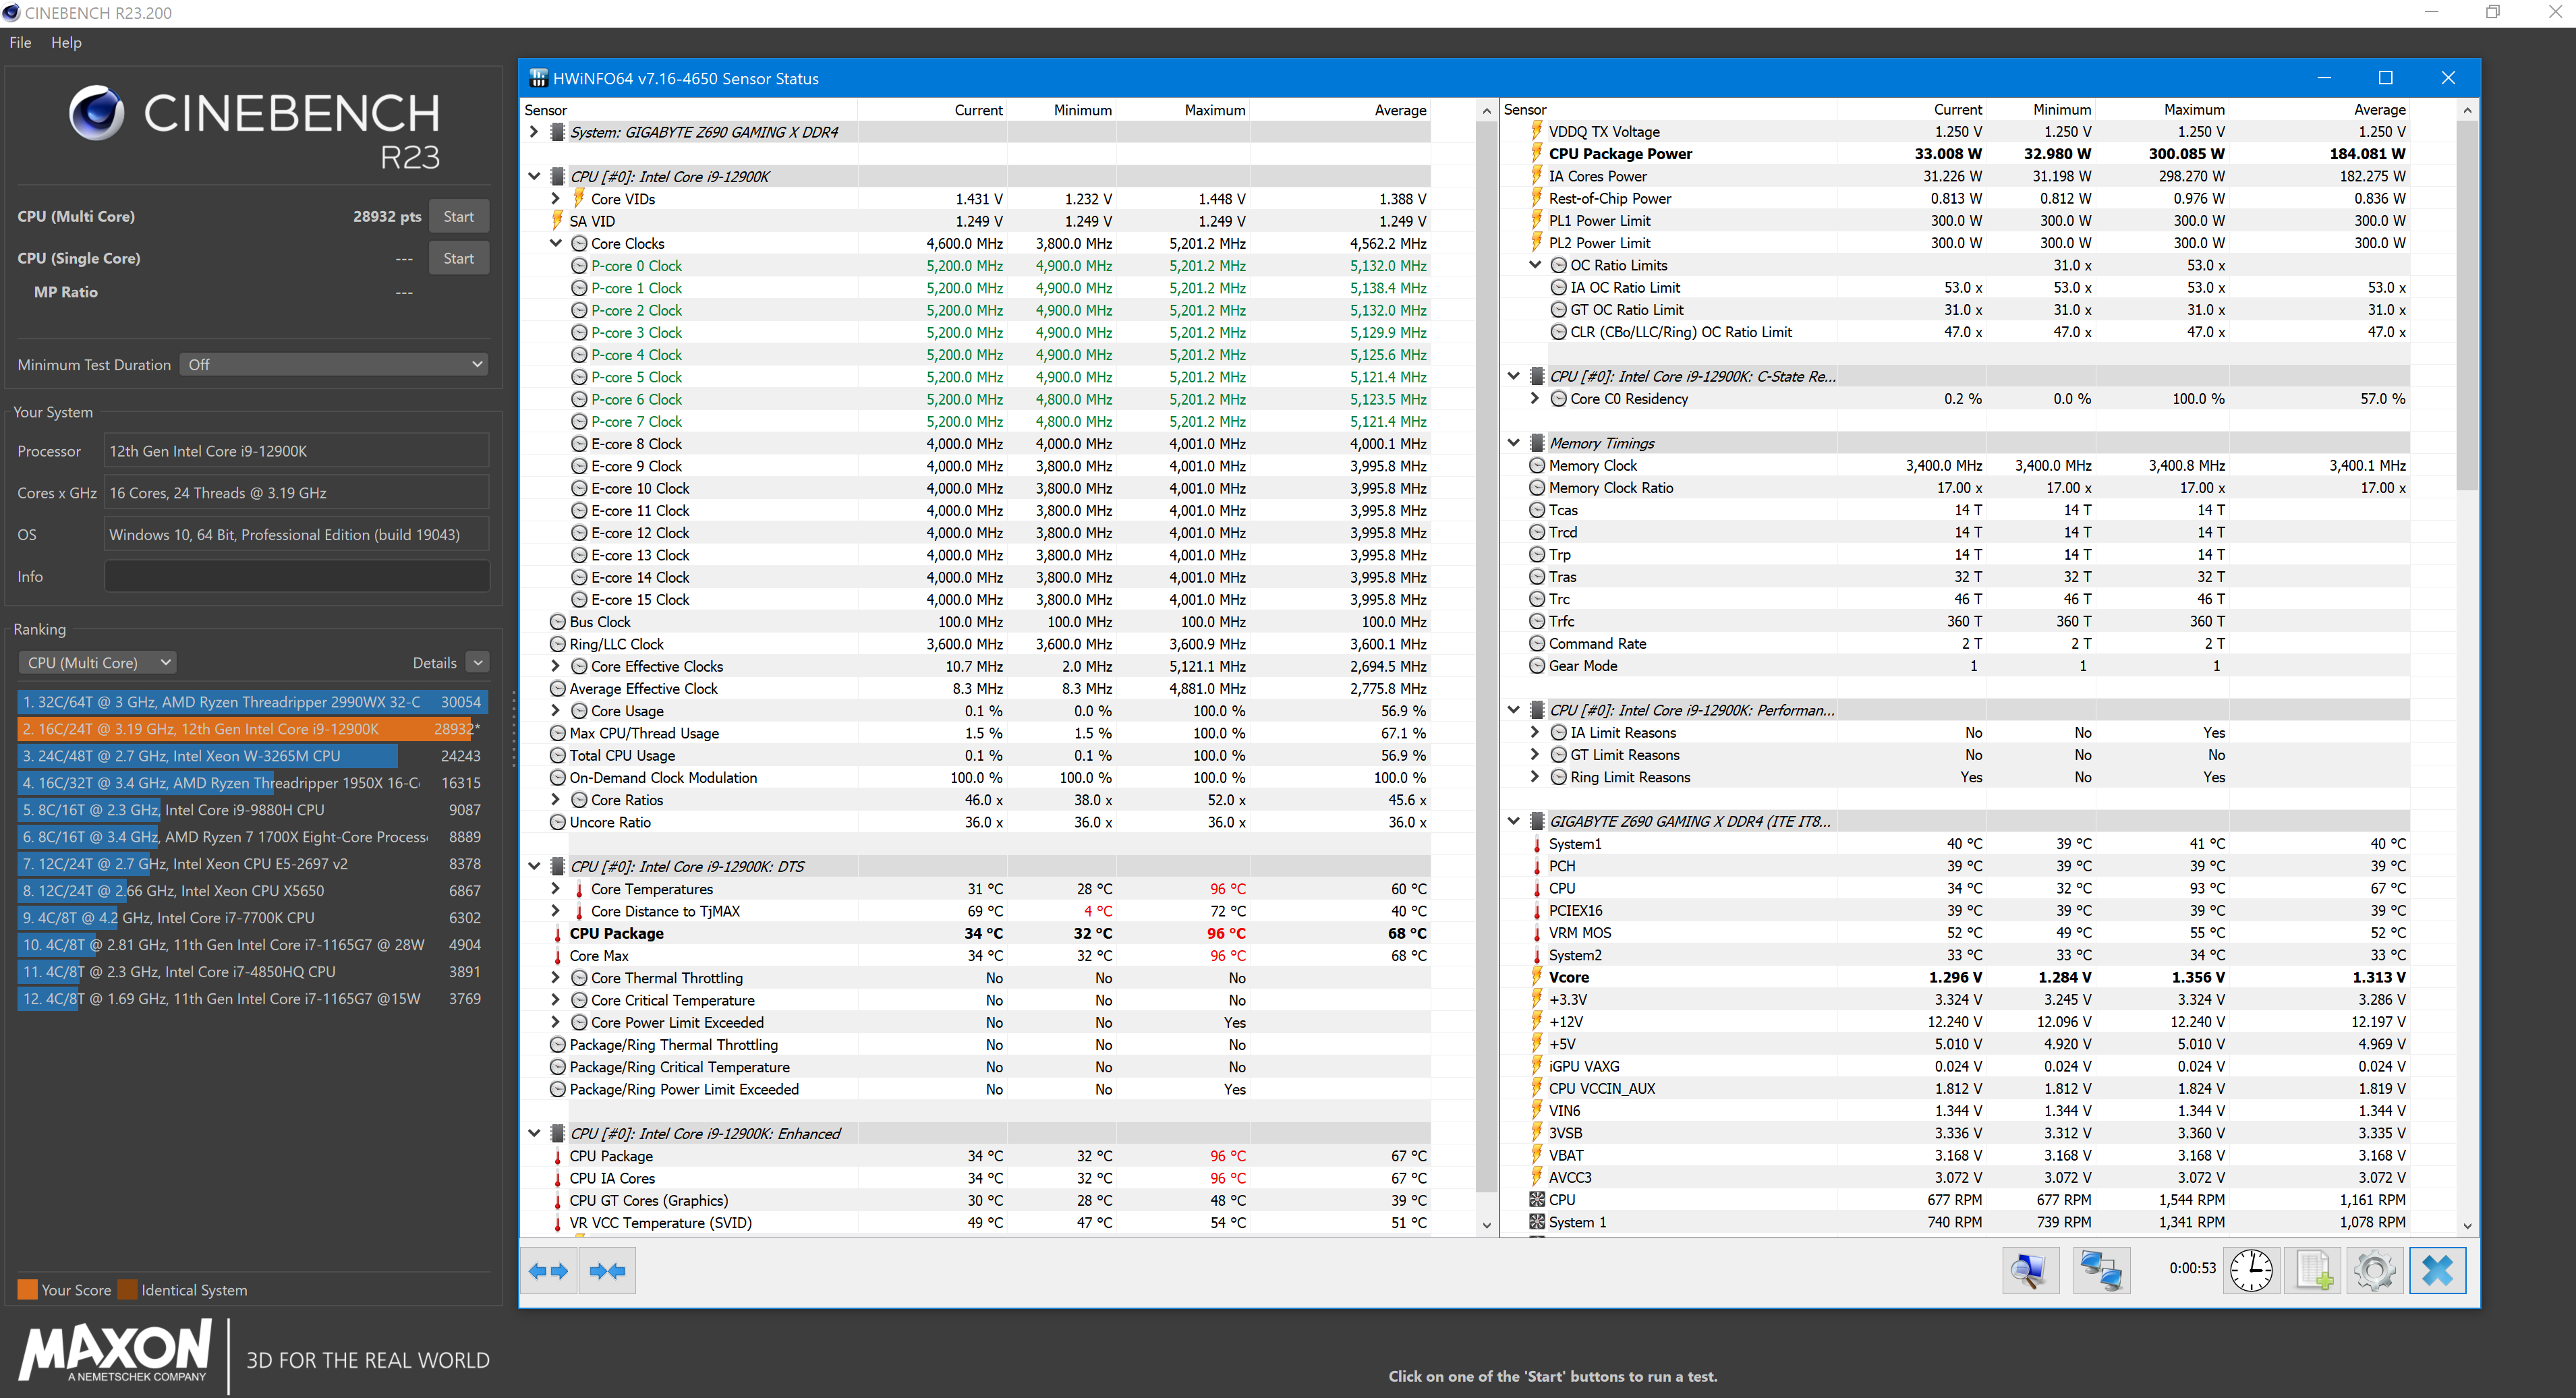Viewport: 2576px width, 1398px height.
Task: Expand the ranking Details arrow button
Action: click(x=478, y=662)
